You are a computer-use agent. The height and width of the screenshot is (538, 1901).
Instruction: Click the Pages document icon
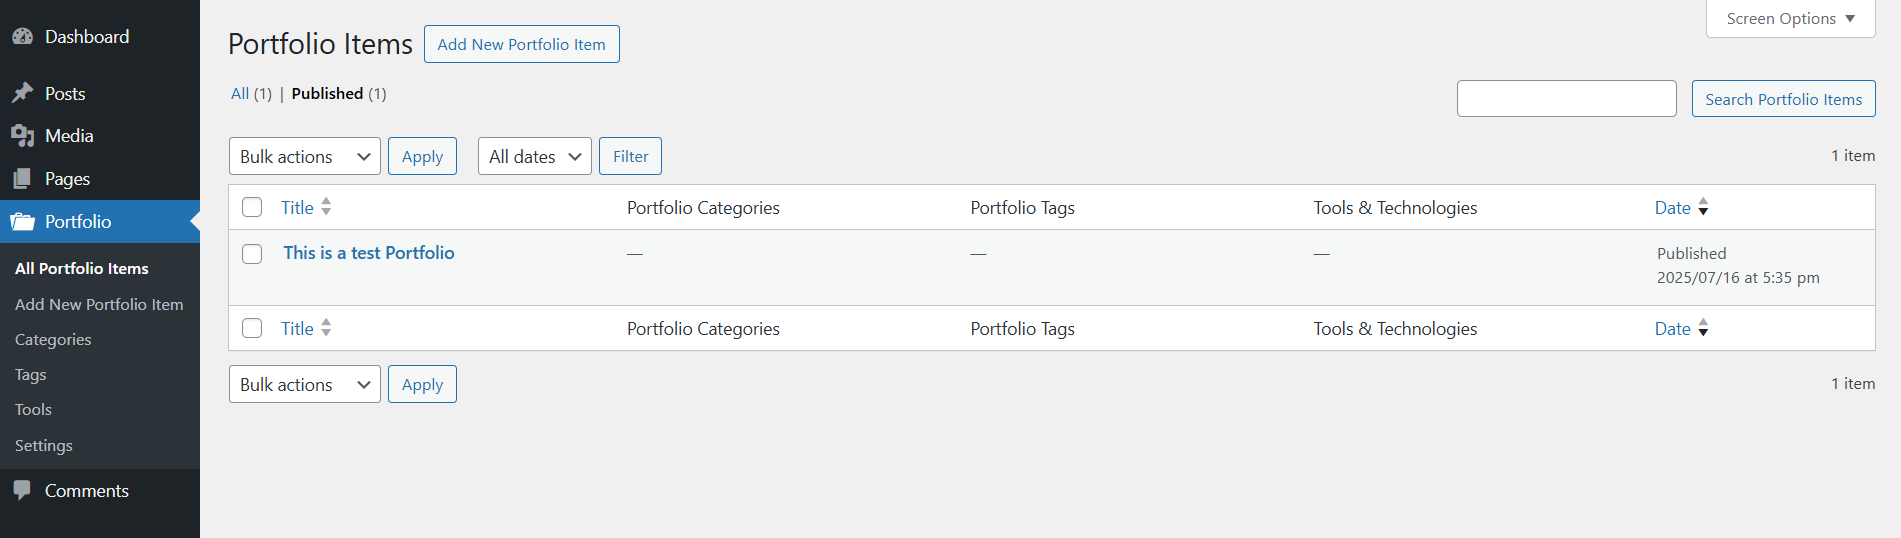pyautogui.click(x=22, y=179)
